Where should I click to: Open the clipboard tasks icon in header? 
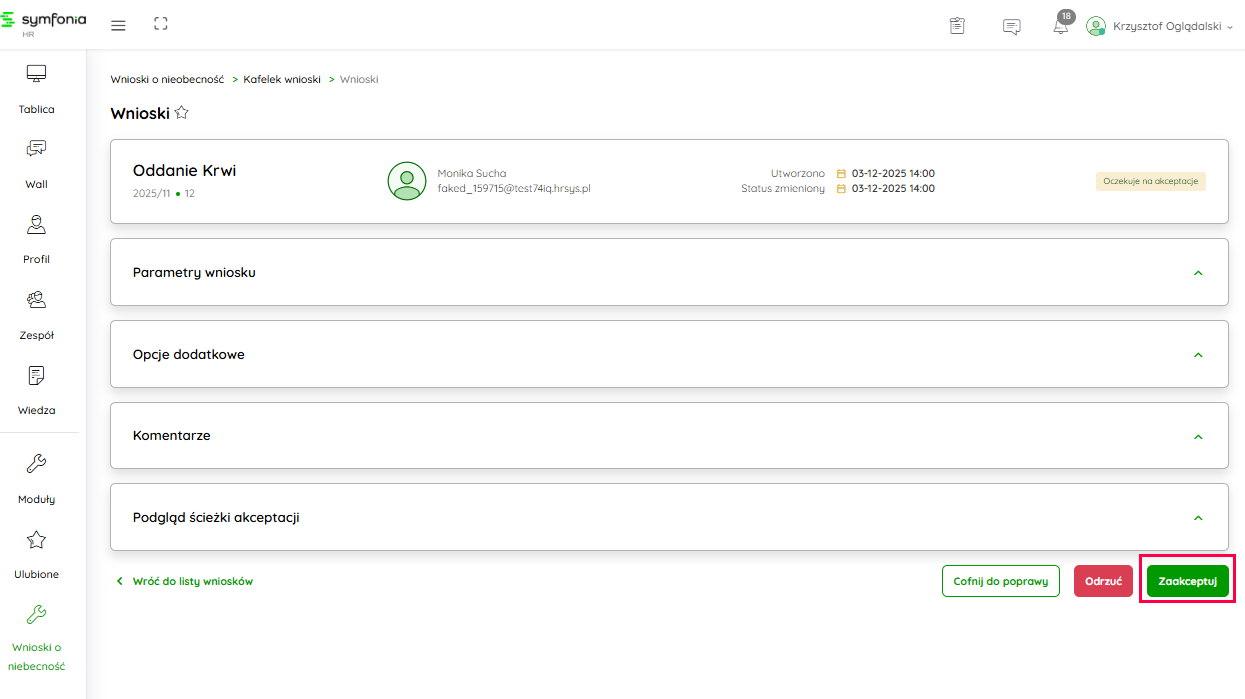point(957,26)
